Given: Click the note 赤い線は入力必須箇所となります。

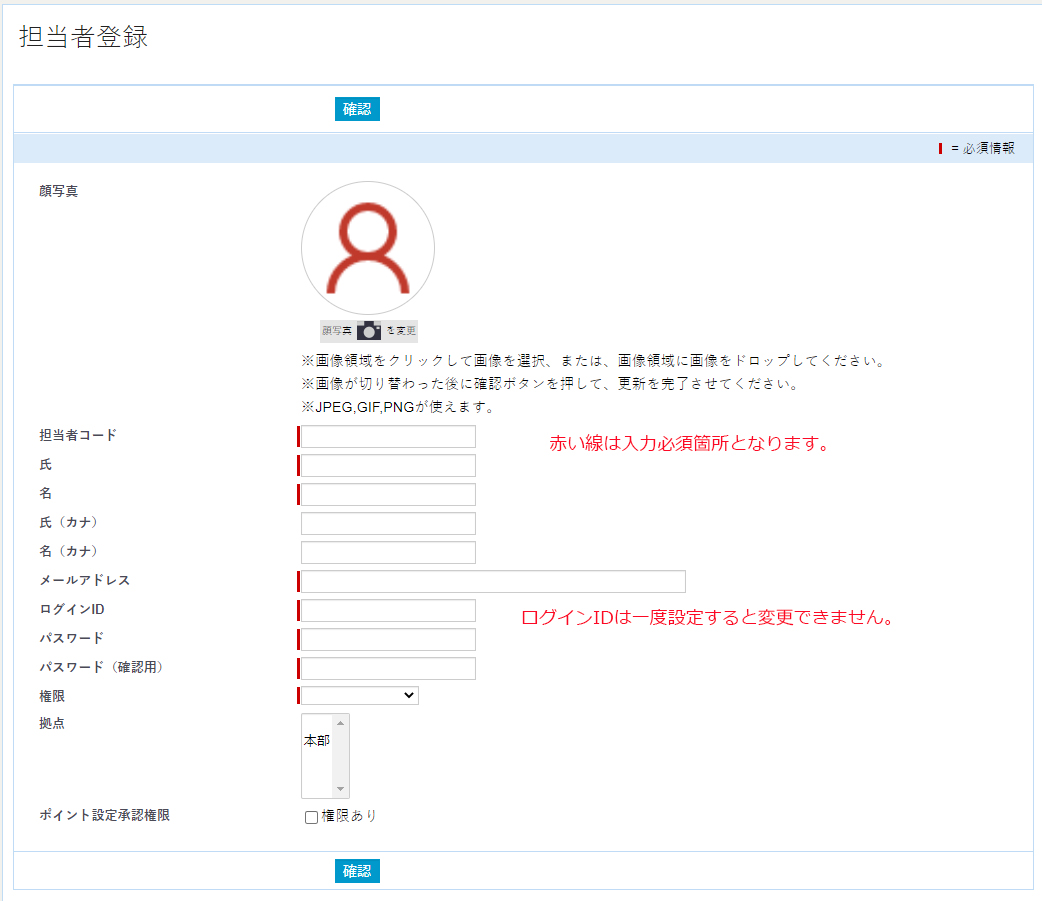Looking at the screenshot, I should 690,443.
